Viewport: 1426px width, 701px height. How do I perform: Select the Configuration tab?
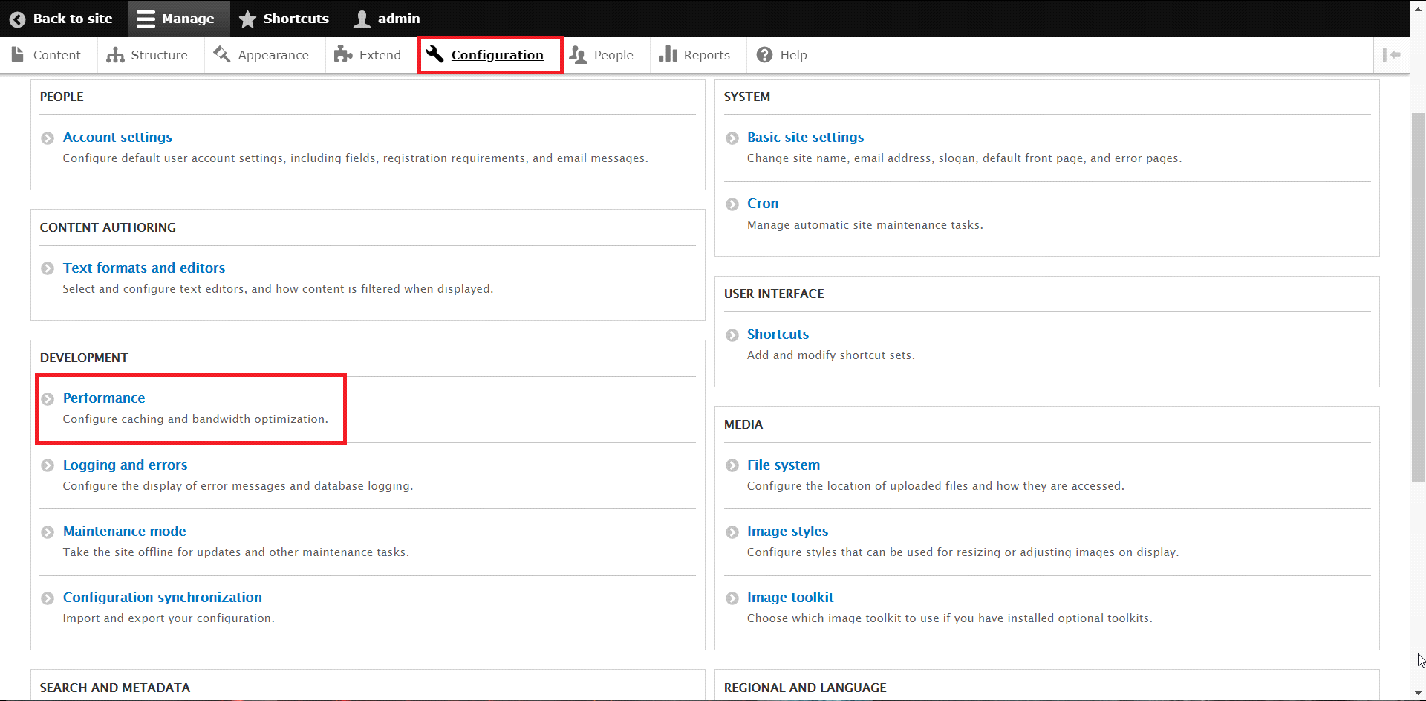pyautogui.click(x=489, y=55)
